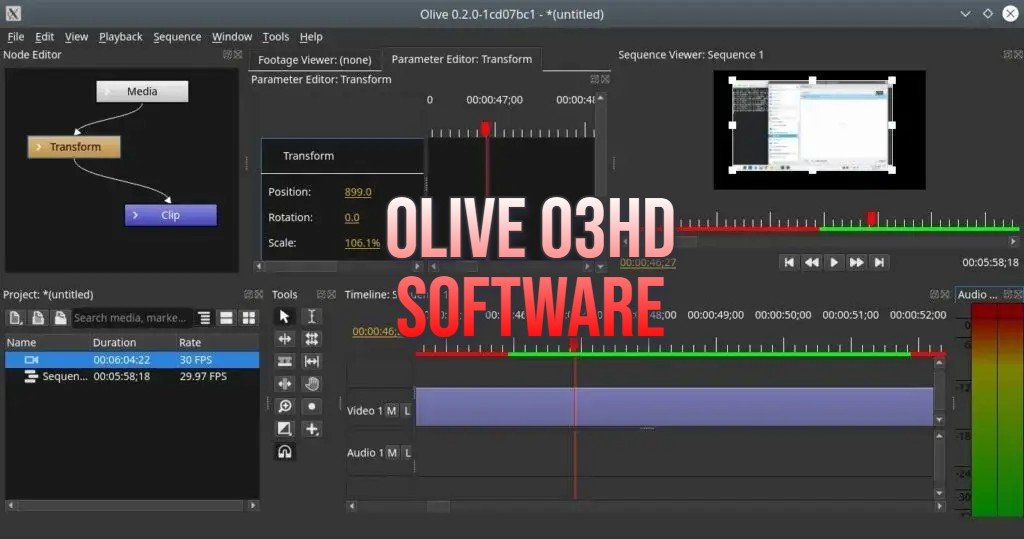Viewport: 1024px width, 539px height.
Task: Switch Project panel to icon view
Action: [249, 318]
